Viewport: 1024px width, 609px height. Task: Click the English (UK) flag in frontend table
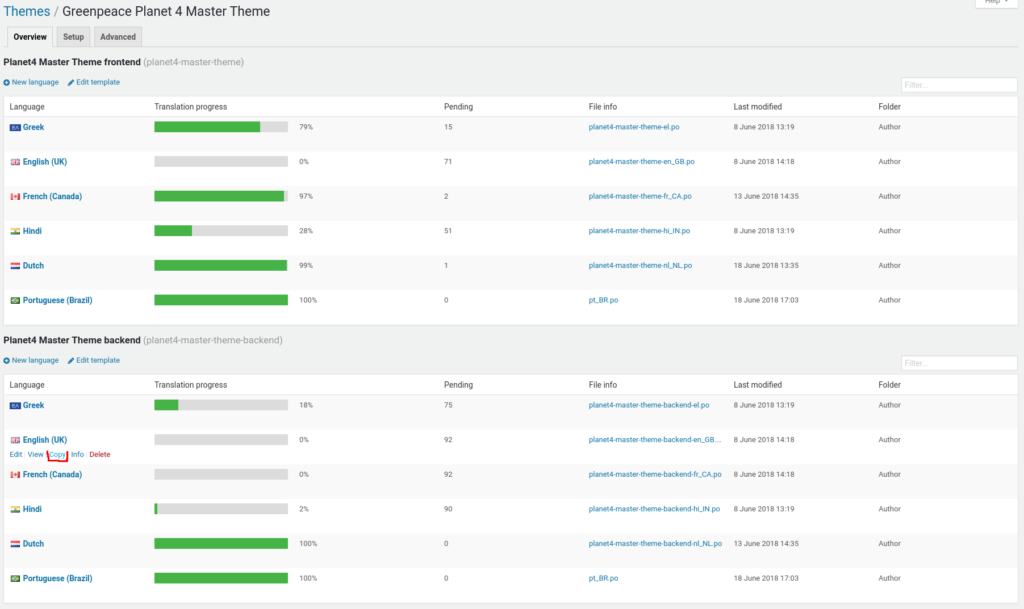click(x=15, y=162)
